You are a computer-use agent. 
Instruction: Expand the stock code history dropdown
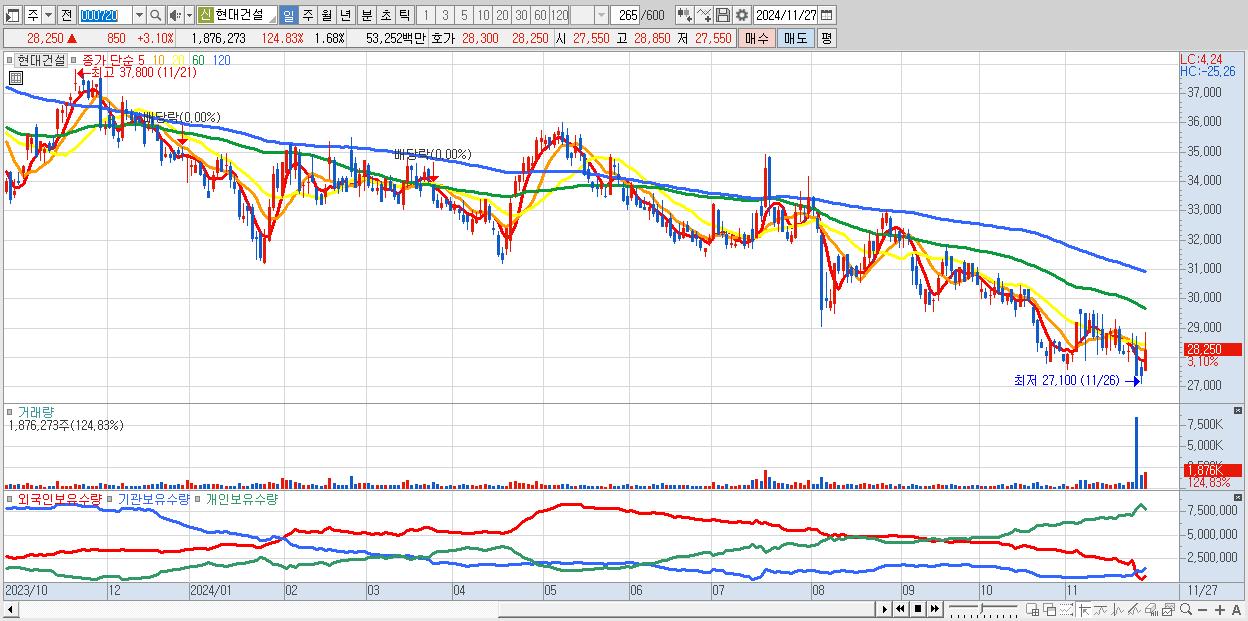click(139, 15)
